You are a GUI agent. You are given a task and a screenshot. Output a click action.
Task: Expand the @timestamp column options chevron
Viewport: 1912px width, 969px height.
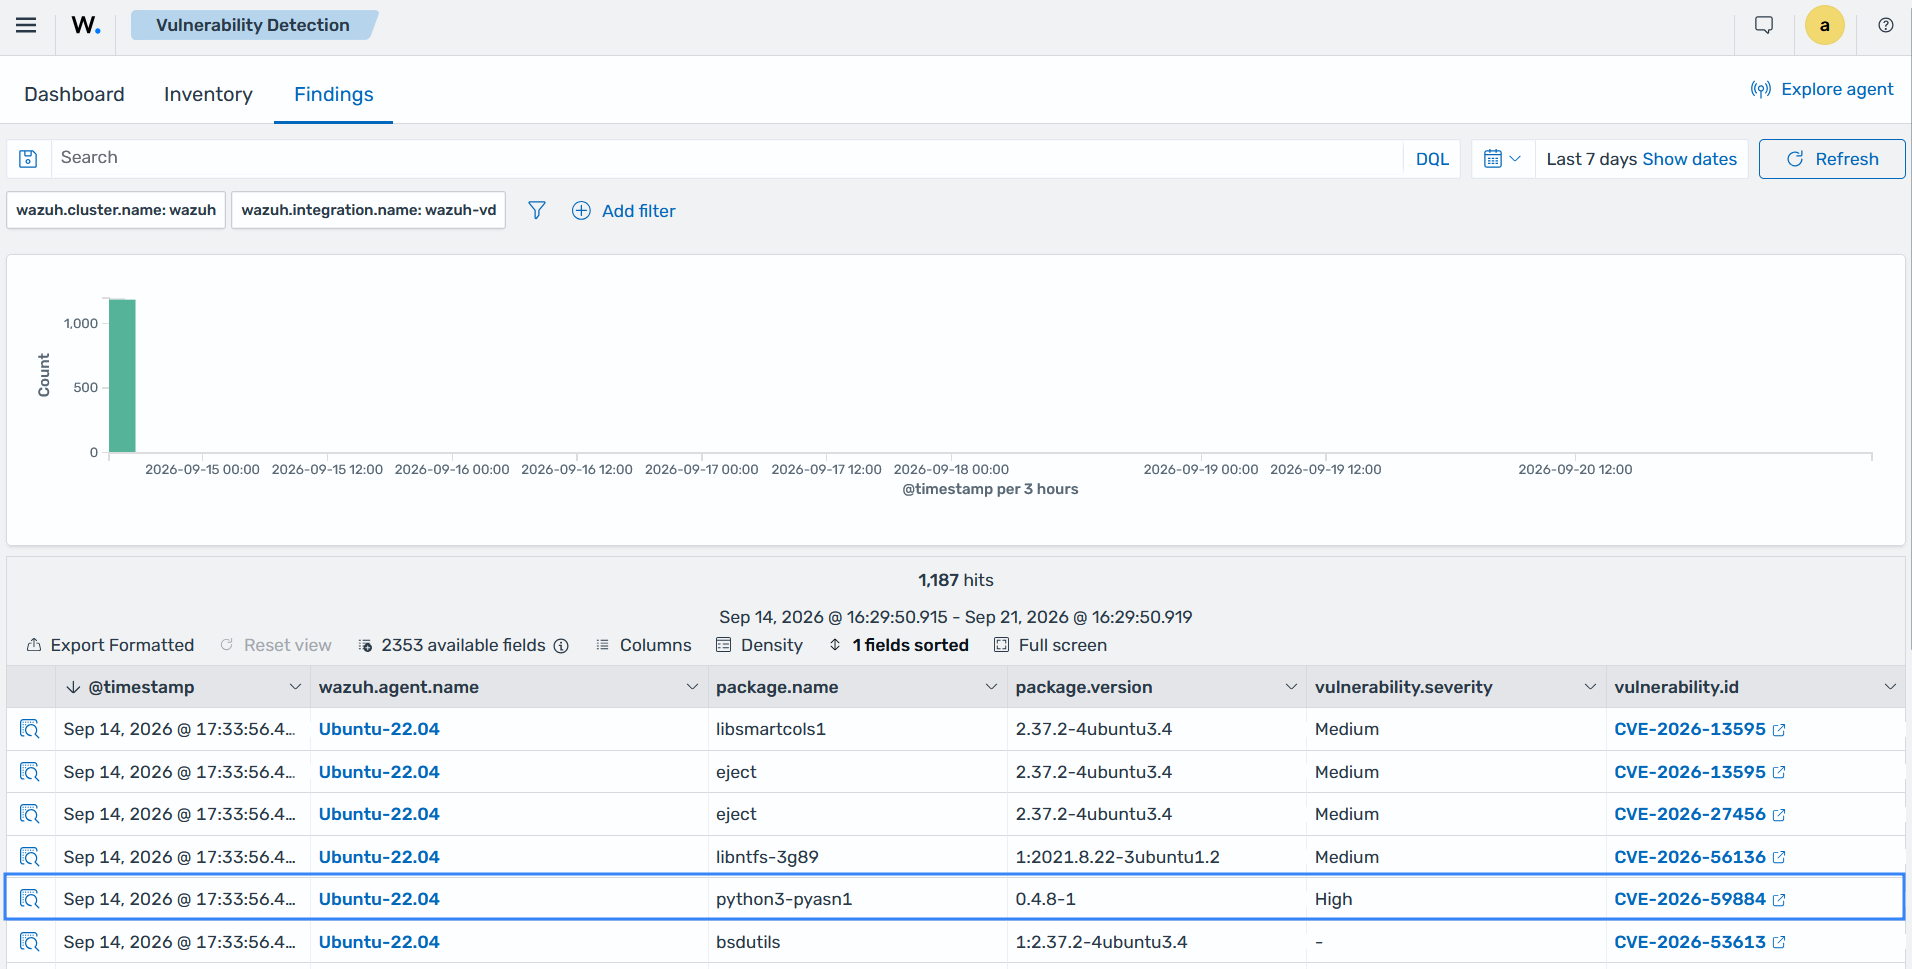point(295,687)
